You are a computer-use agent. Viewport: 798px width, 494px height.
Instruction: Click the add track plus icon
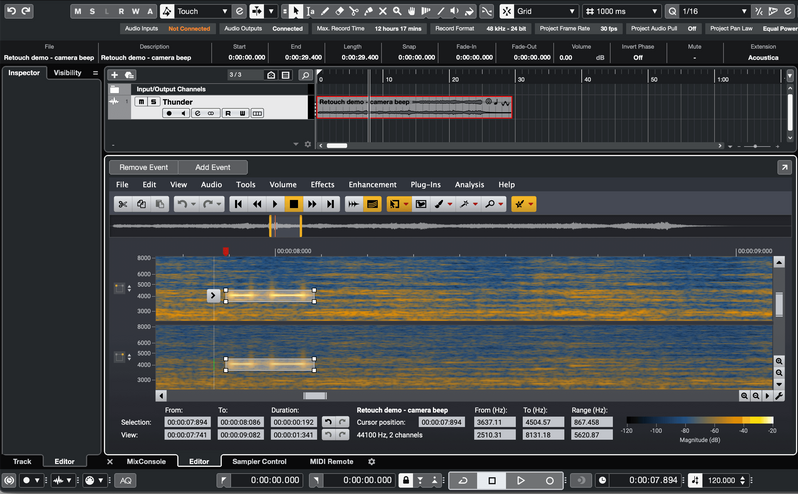115,75
